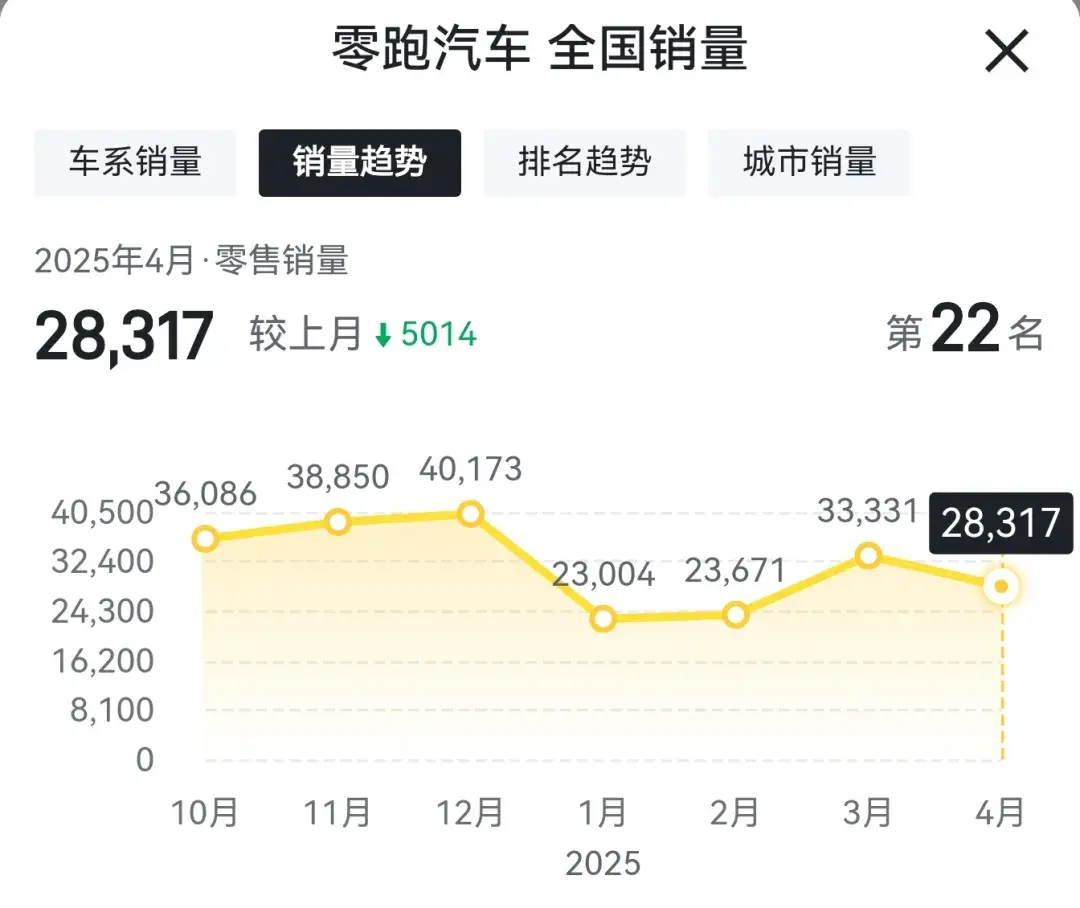
Task: Click the 23,671 value label
Action: pyautogui.click(x=735, y=570)
